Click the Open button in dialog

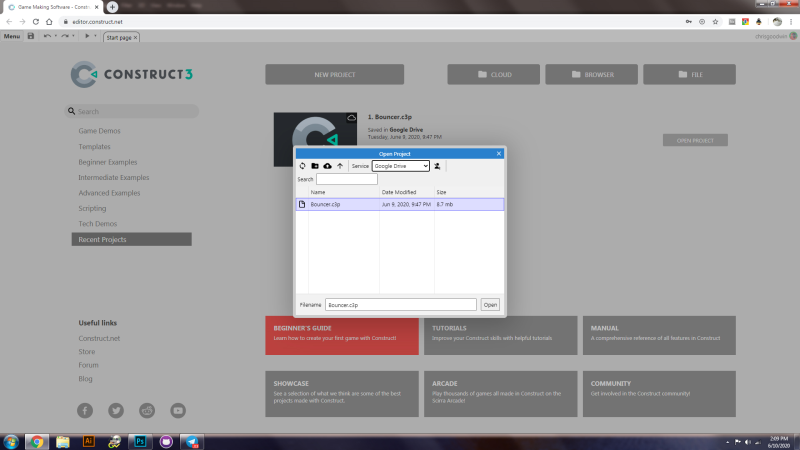pyautogui.click(x=490, y=305)
